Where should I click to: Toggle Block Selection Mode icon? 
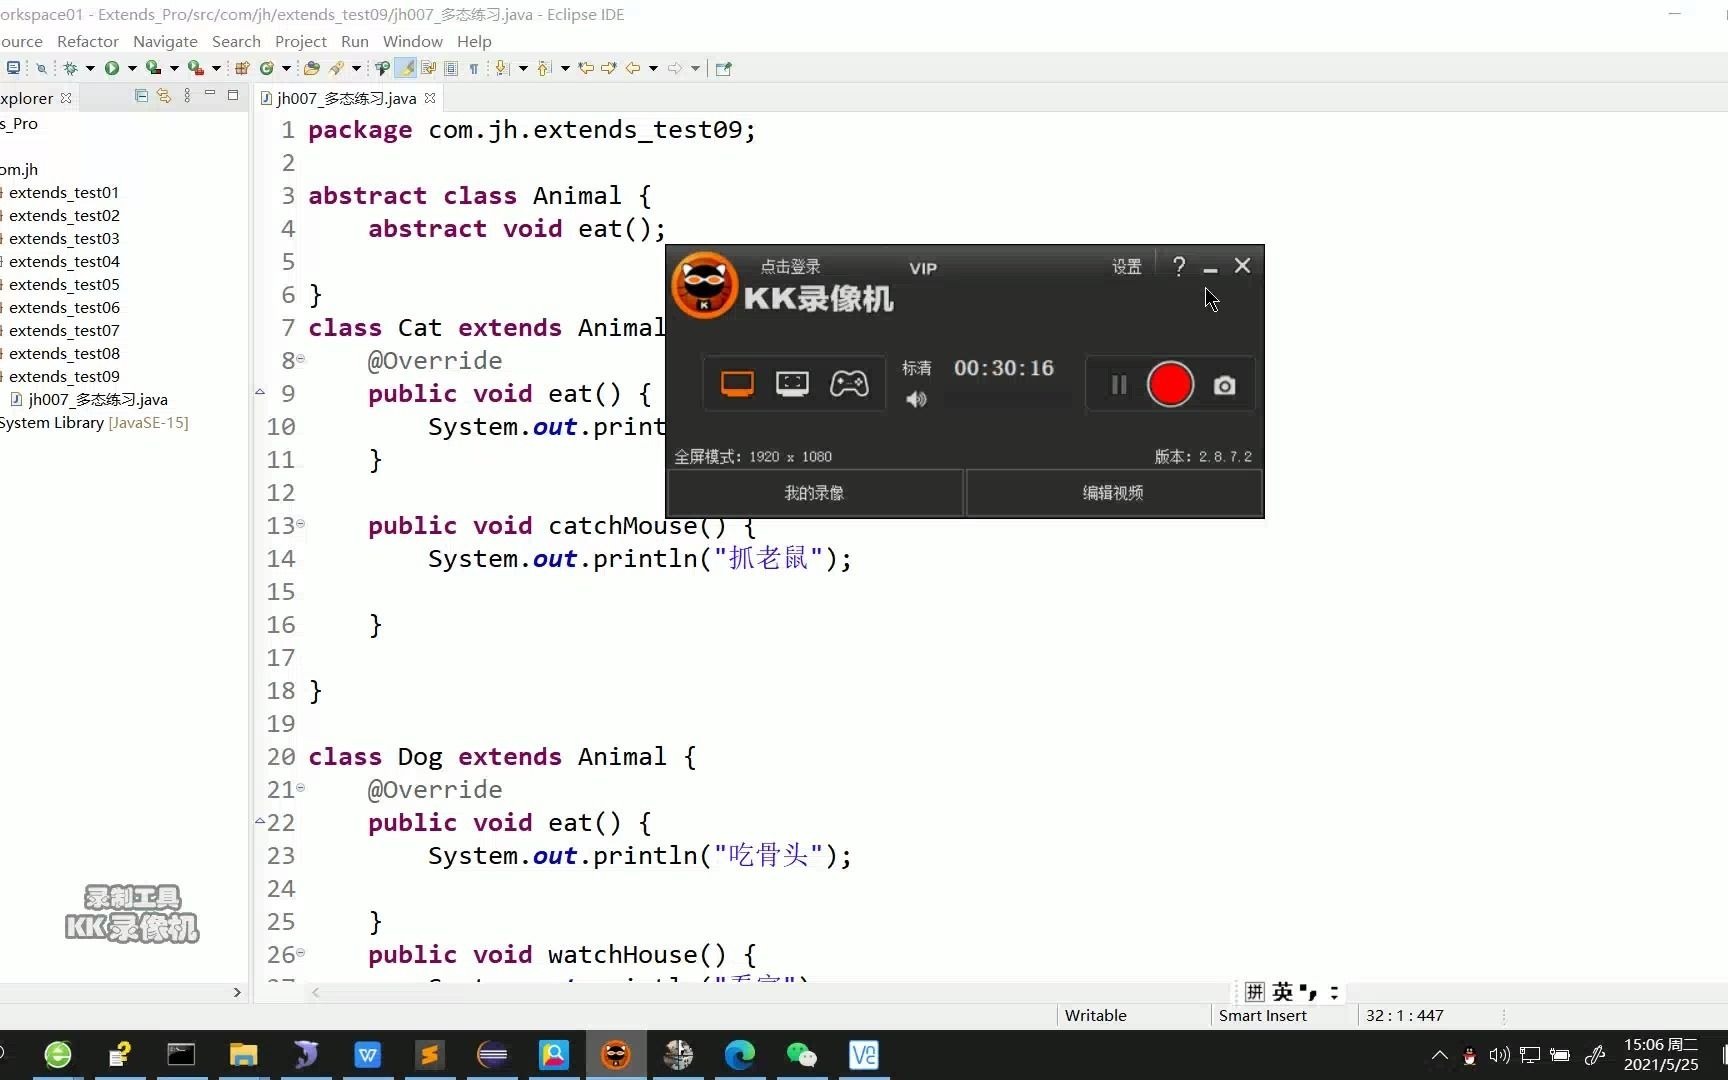point(451,68)
